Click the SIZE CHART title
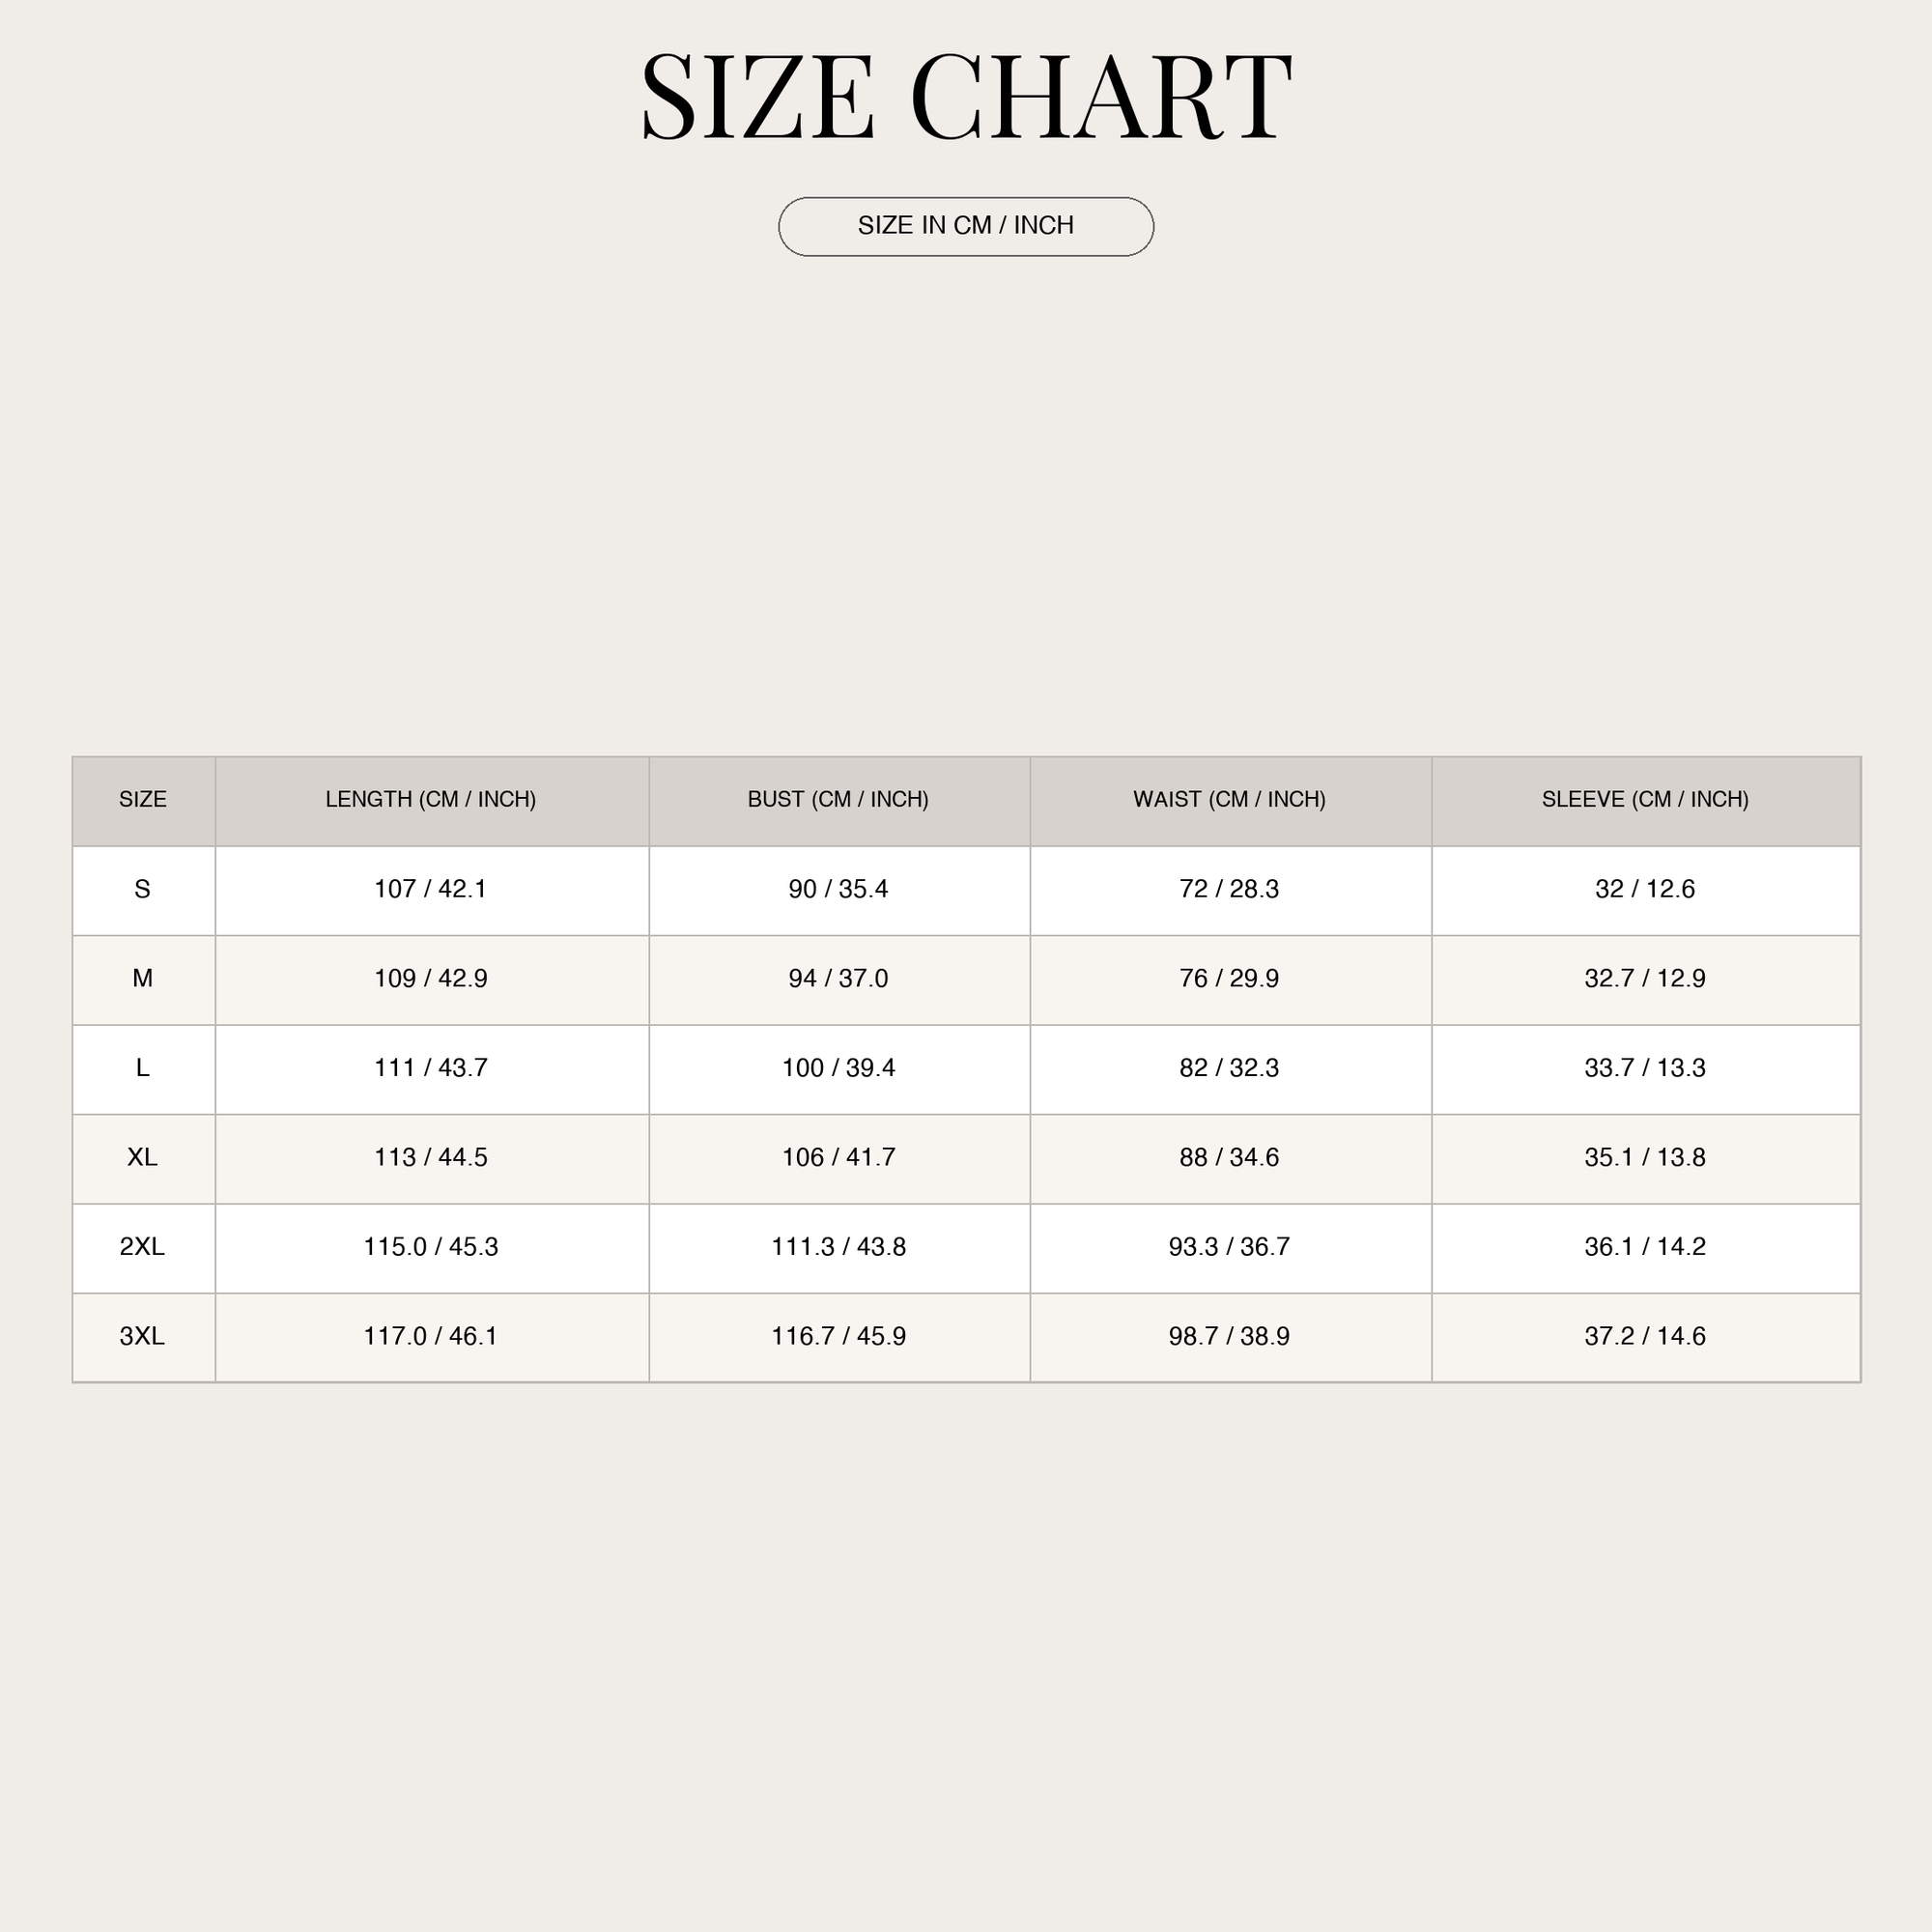The height and width of the screenshot is (1932, 1932). [966, 97]
